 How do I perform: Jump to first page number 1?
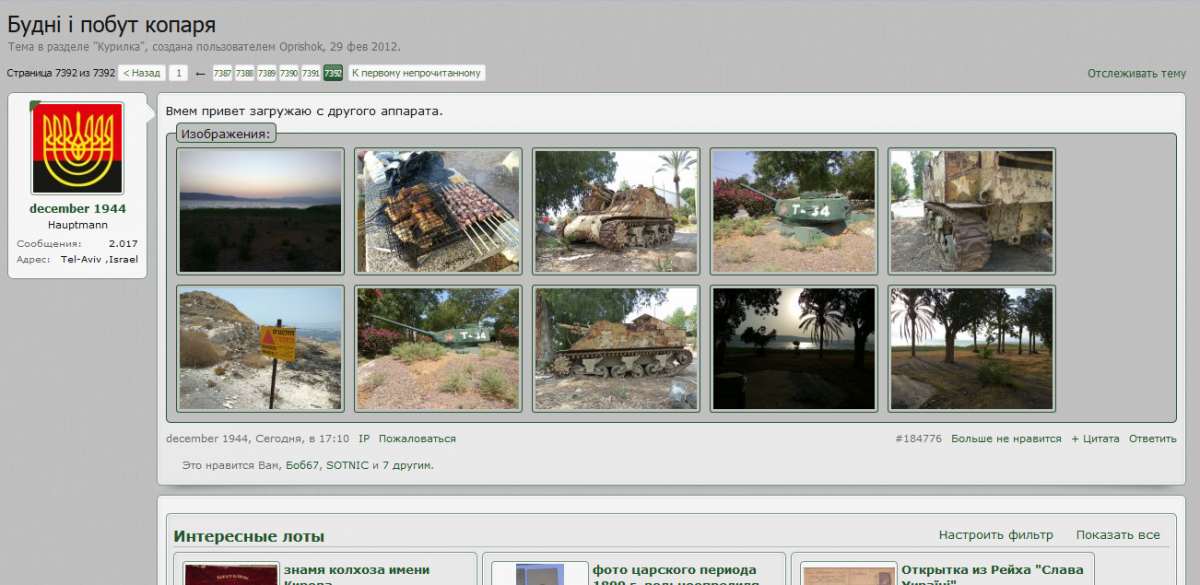coord(178,73)
